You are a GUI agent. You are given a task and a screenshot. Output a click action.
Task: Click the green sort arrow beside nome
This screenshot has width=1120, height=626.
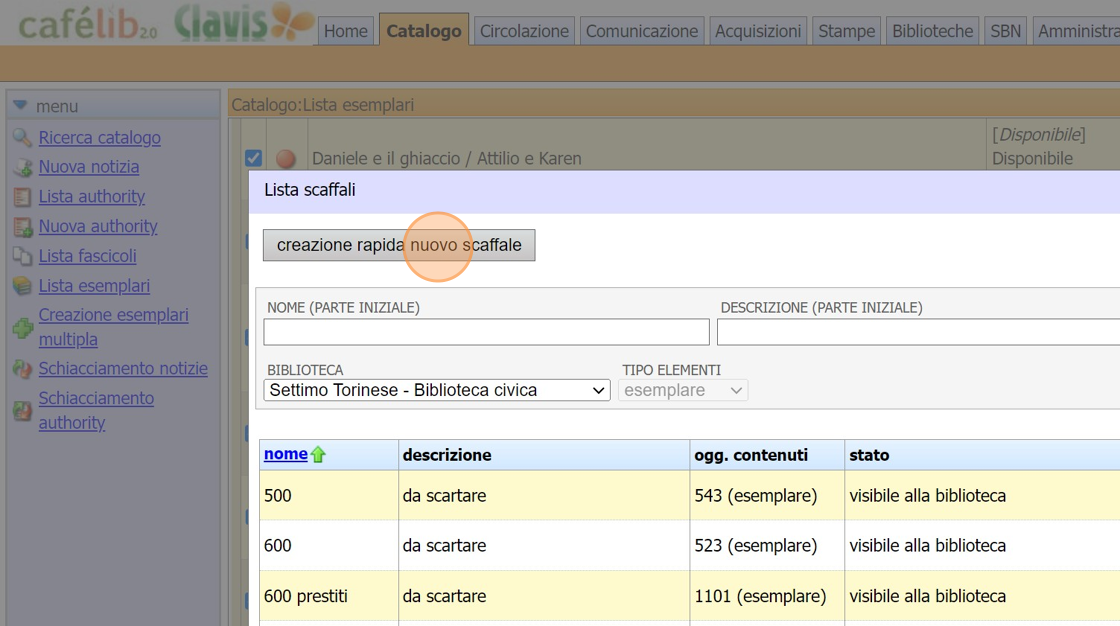[319, 455]
